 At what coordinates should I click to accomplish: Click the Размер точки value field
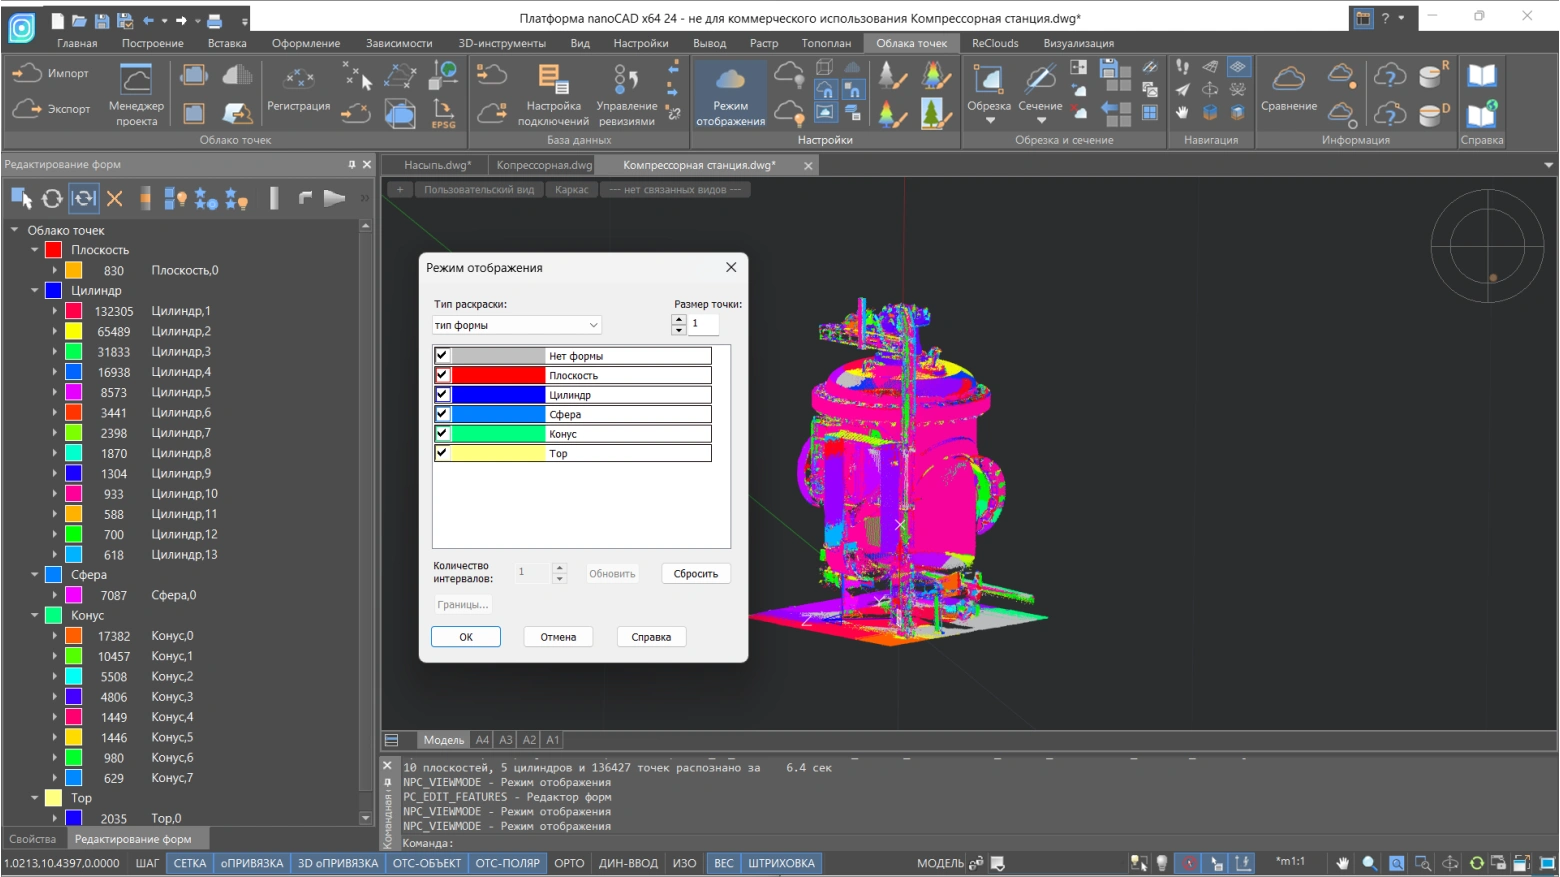pyautogui.click(x=703, y=324)
